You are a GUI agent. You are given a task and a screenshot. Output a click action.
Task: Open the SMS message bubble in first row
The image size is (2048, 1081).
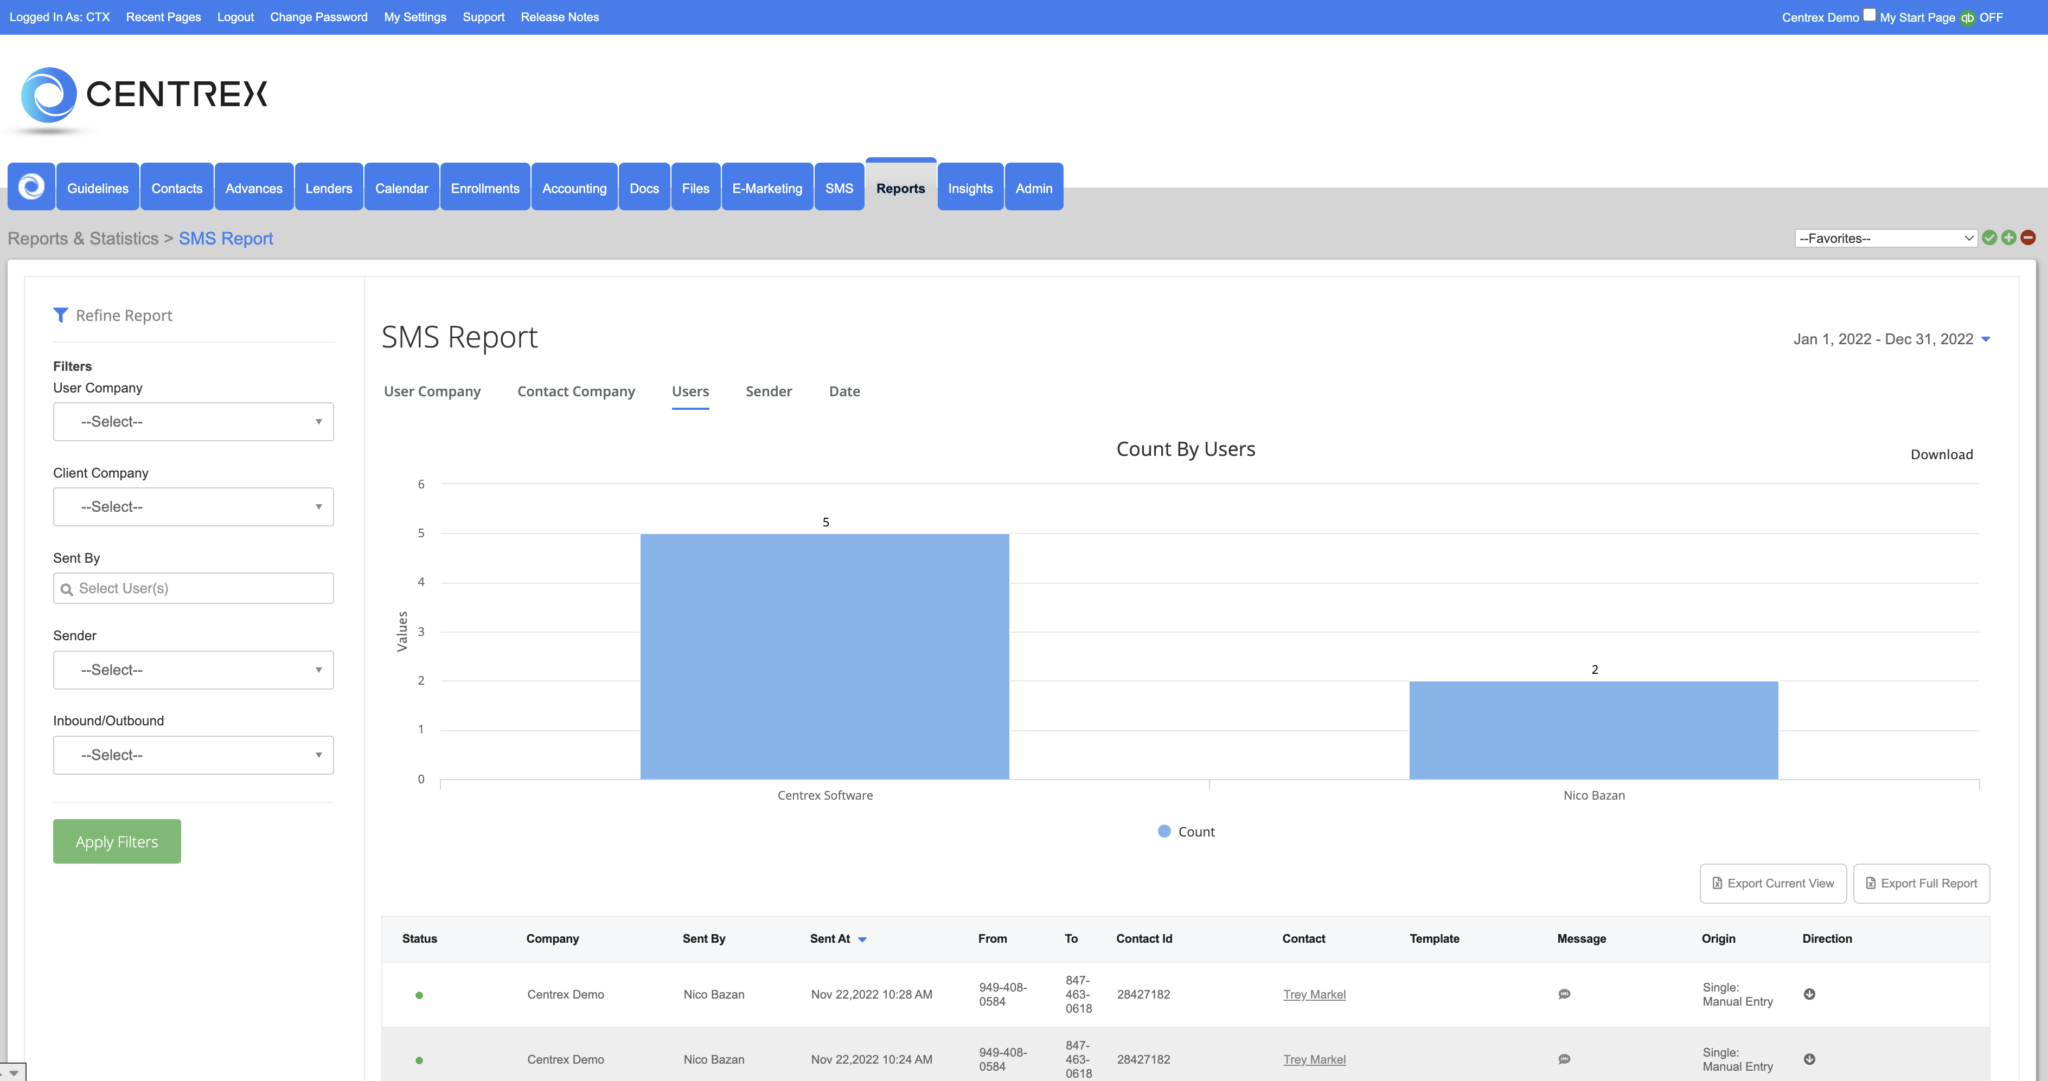point(1564,994)
